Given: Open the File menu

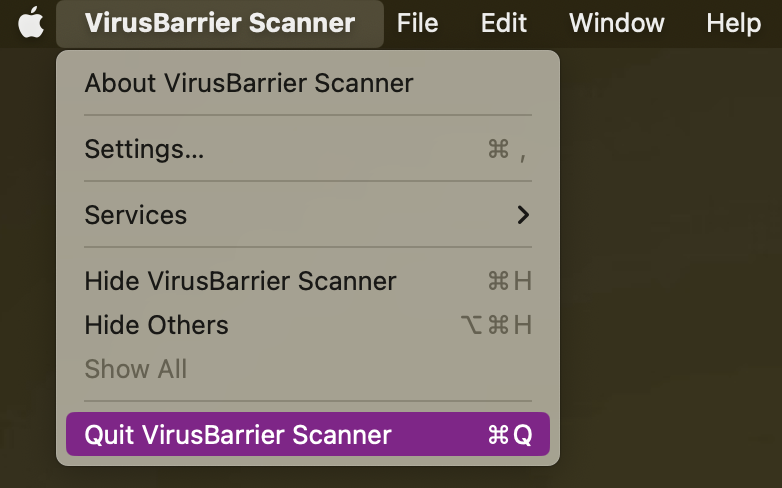Looking at the screenshot, I should pyautogui.click(x=417, y=23).
